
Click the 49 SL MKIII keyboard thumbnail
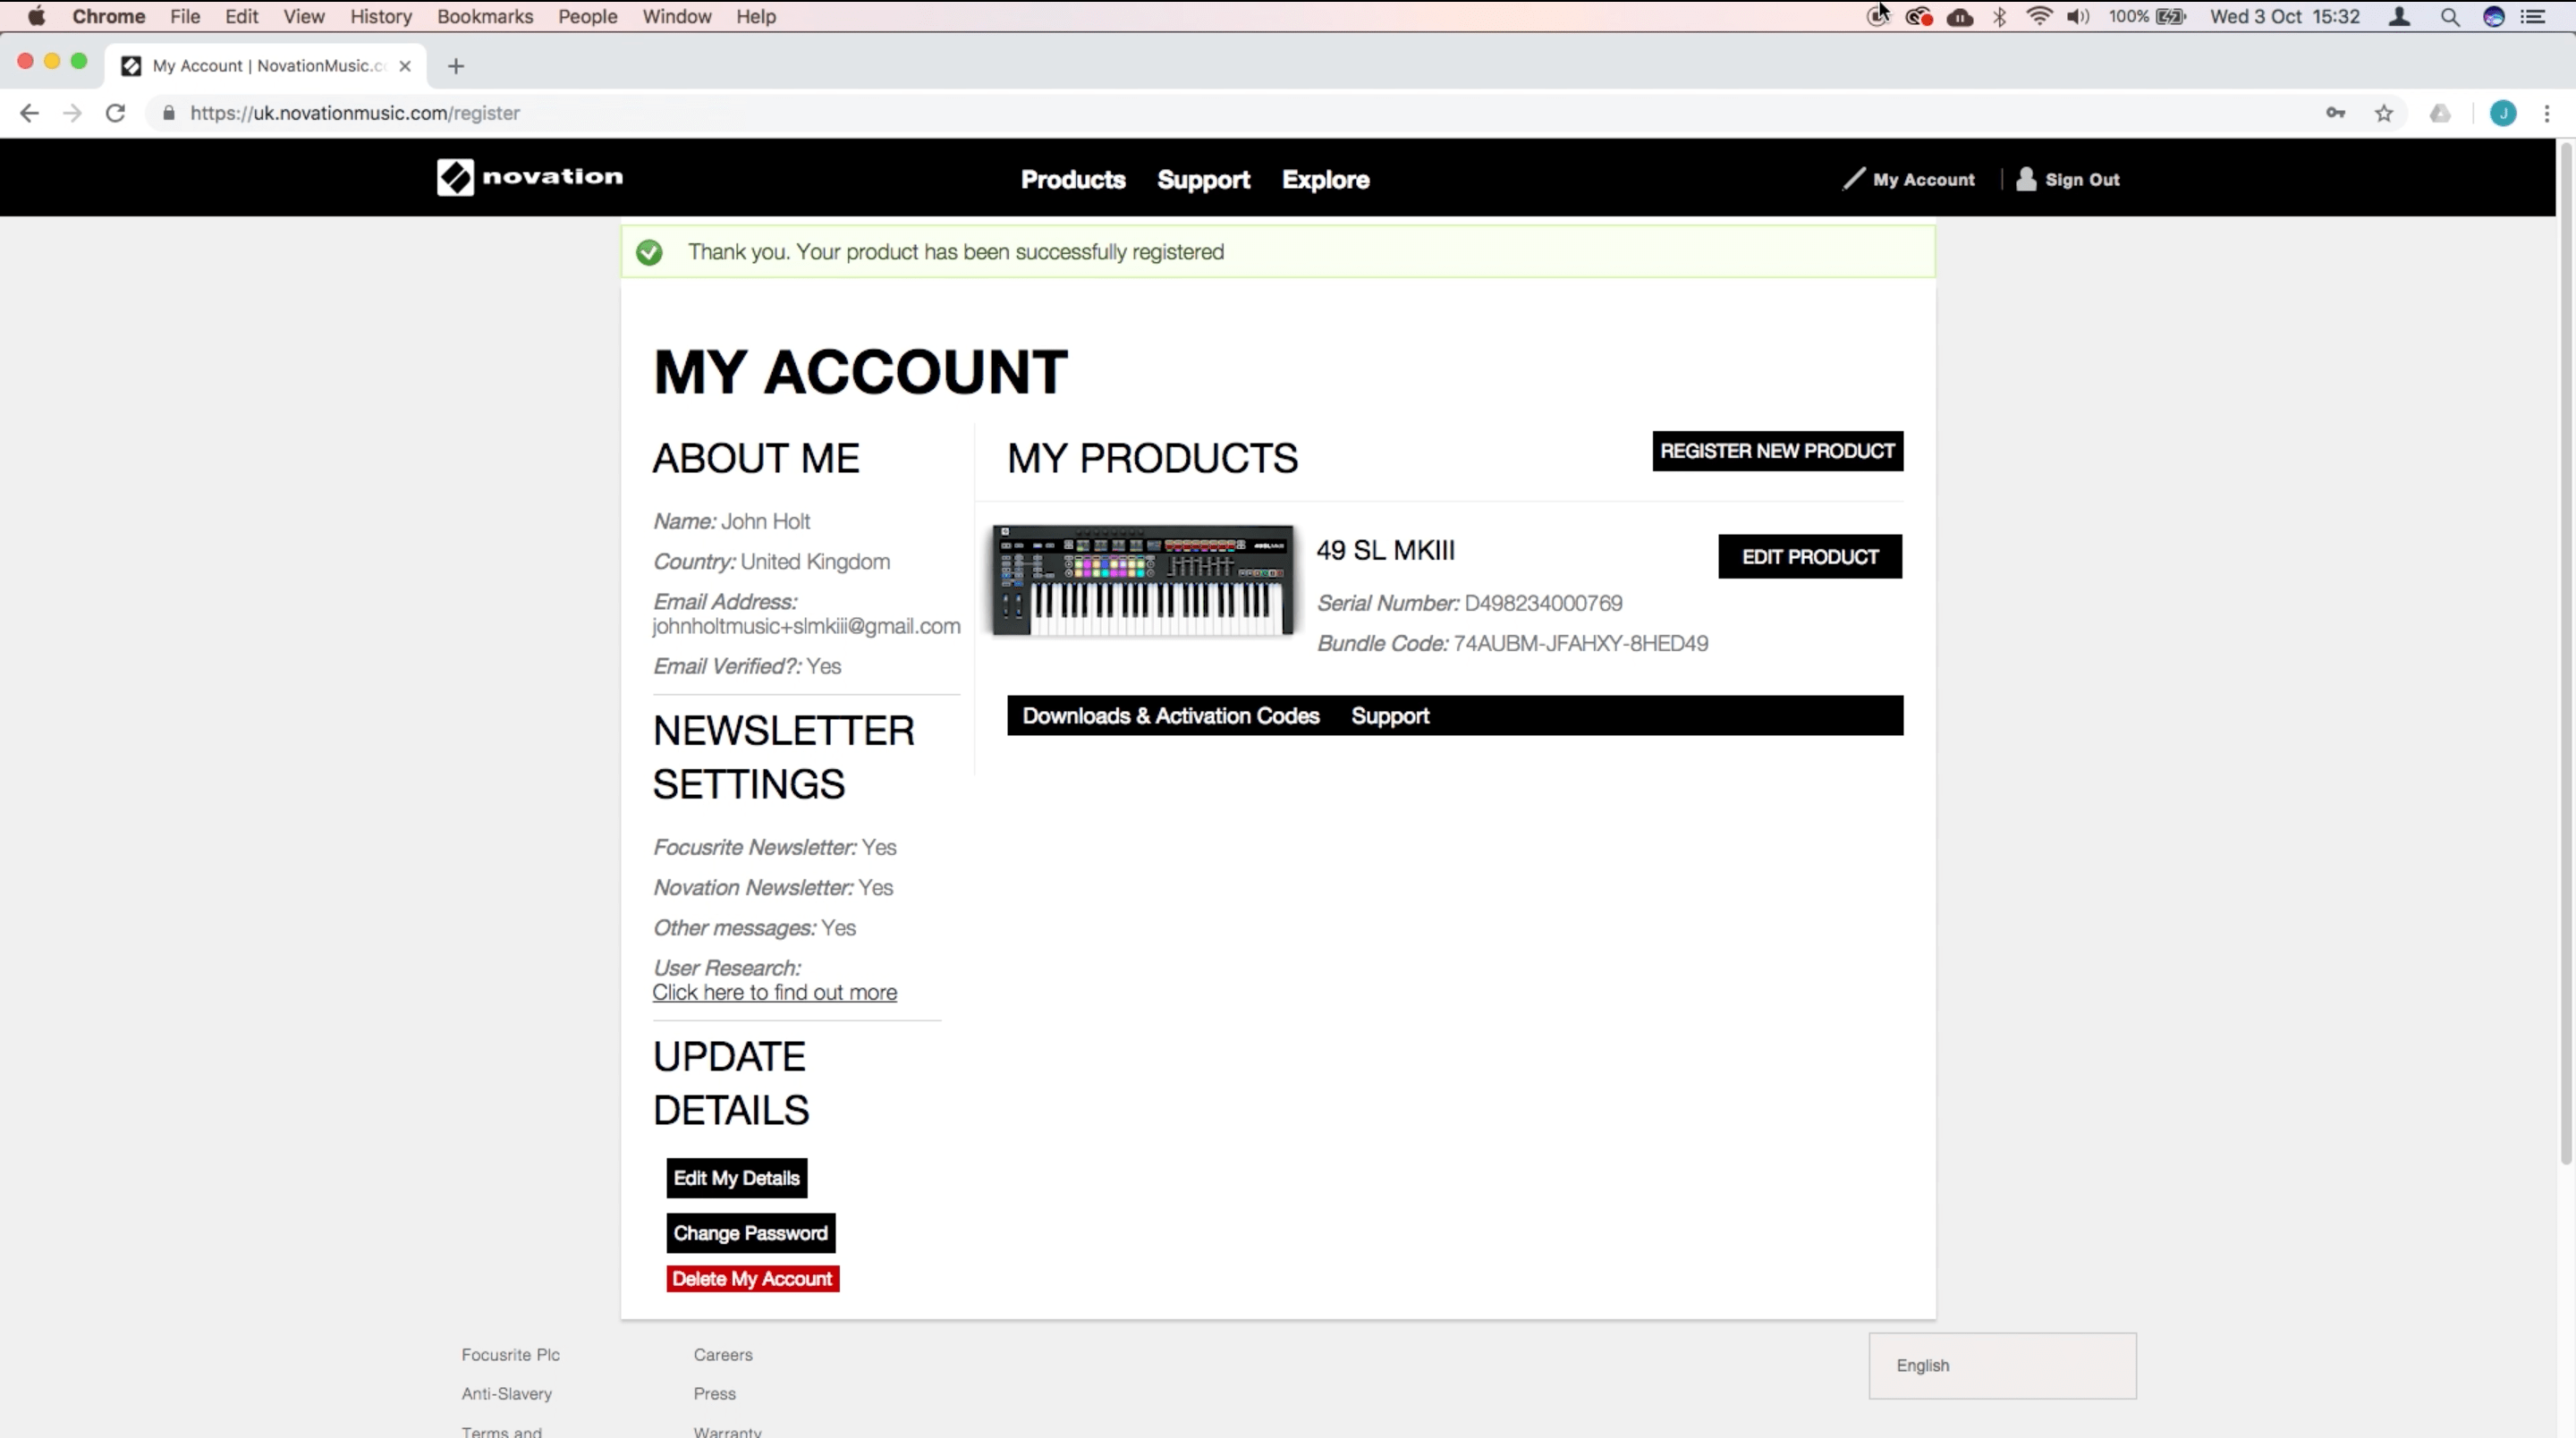click(1143, 581)
